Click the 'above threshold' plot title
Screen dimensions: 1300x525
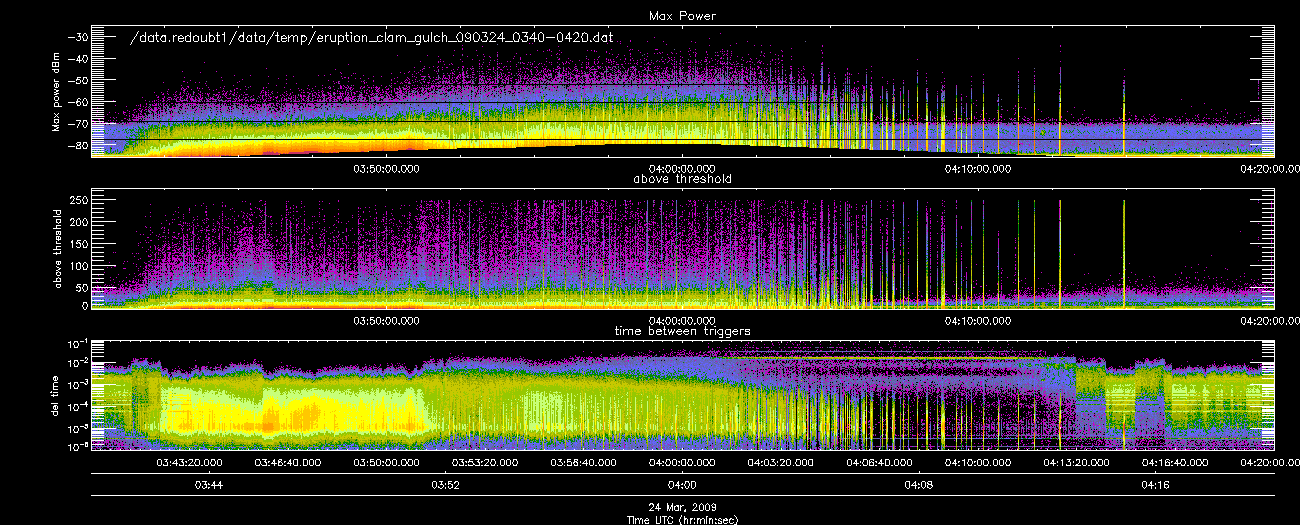point(684,180)
